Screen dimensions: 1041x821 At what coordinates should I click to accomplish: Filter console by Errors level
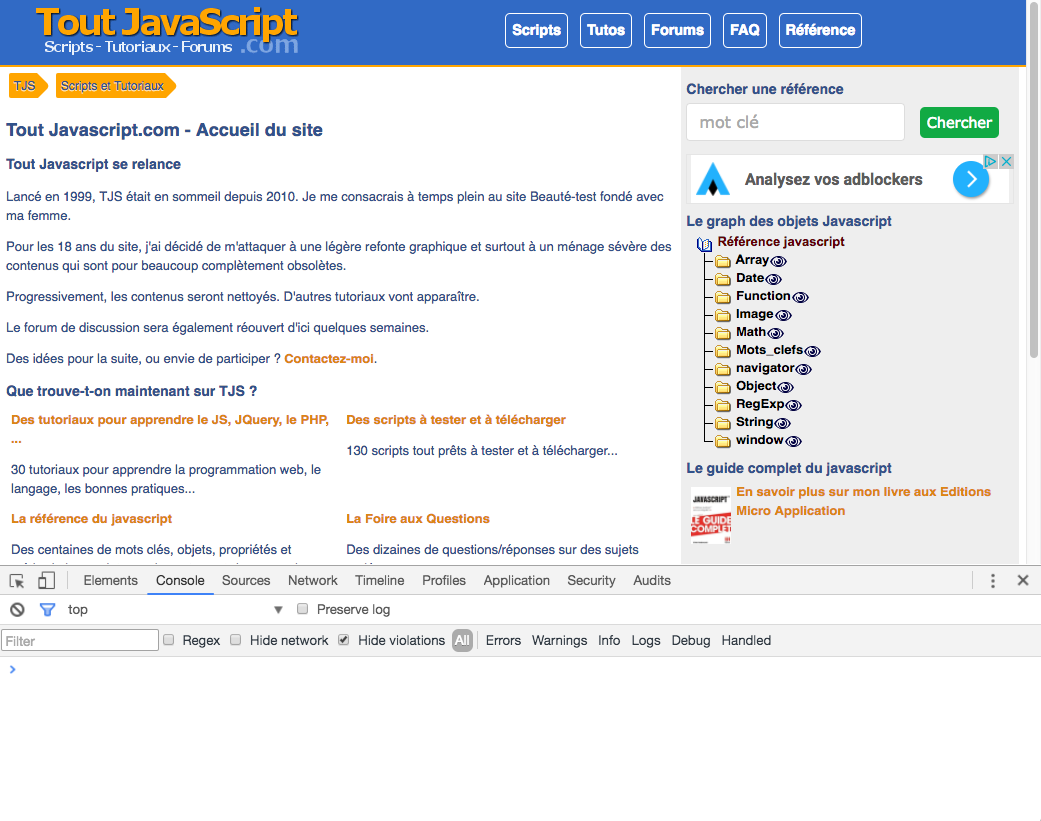(503, 640)
